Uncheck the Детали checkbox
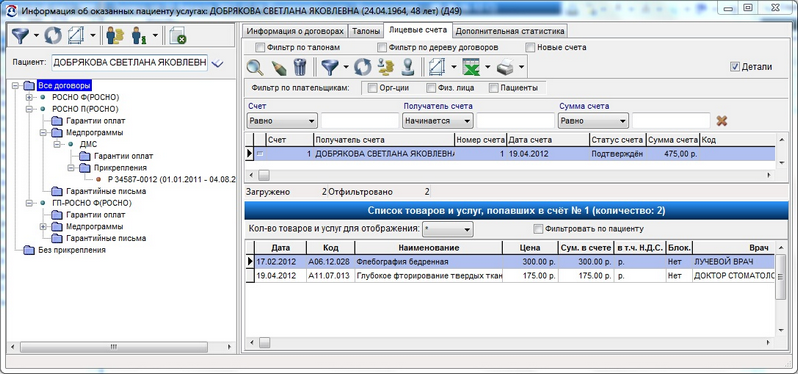This screenshot has height=374, width=798. 734,67
